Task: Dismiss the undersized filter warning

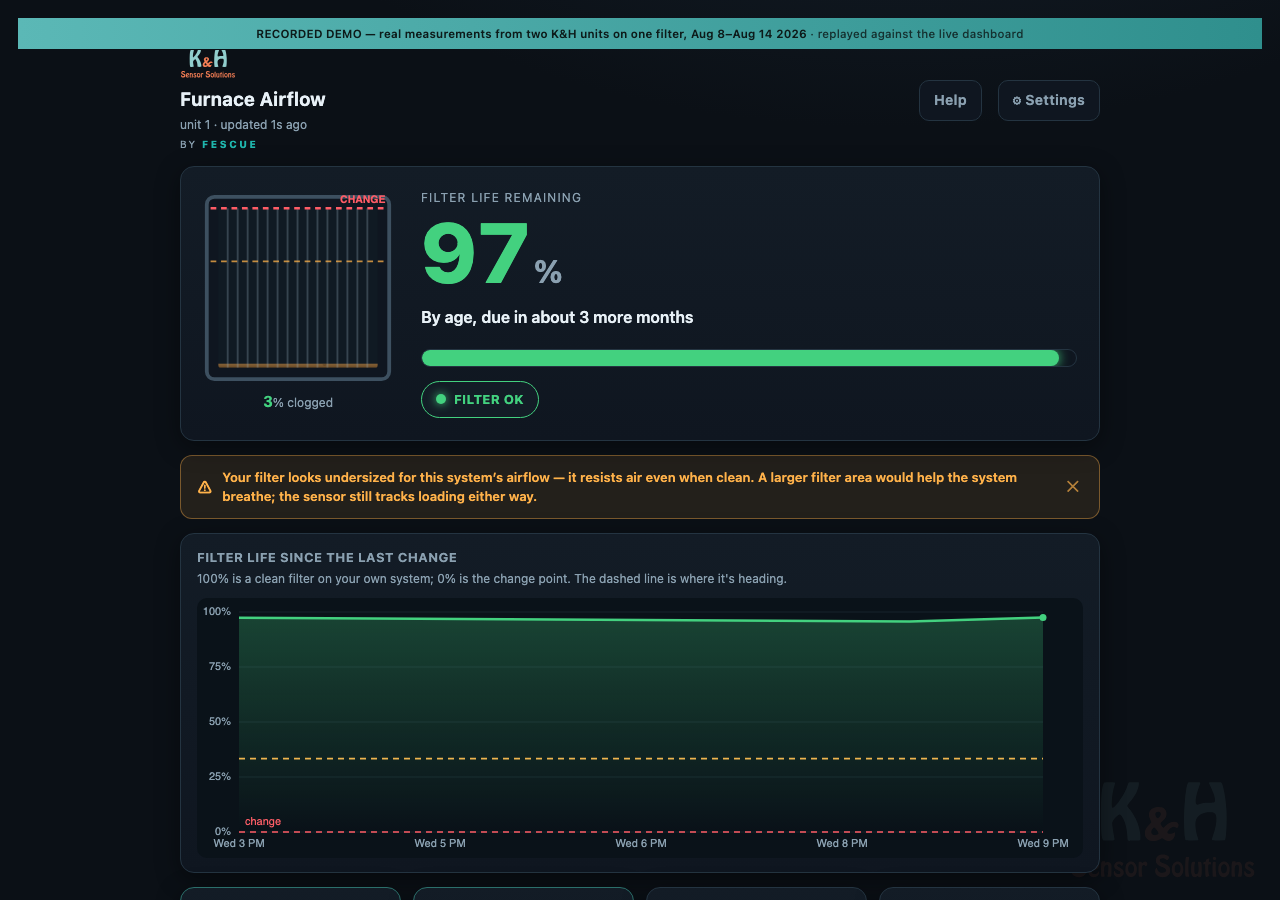Action: pos(1072,486)
